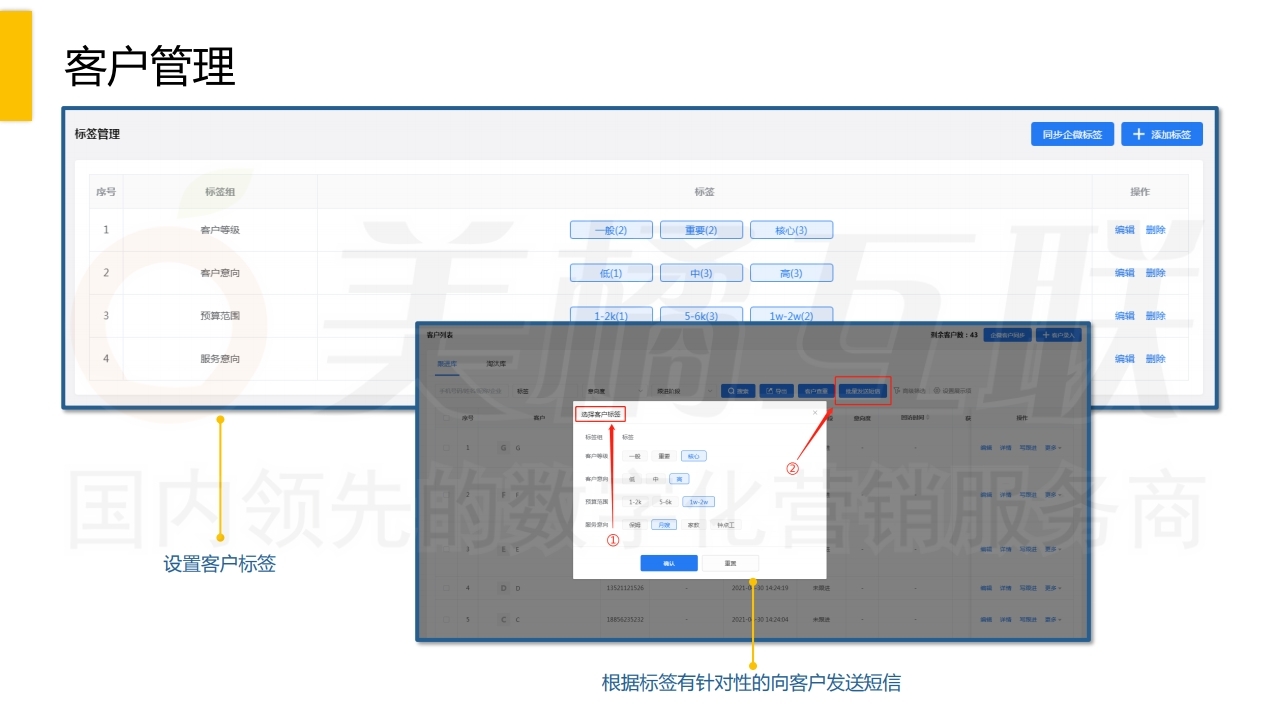This screenshot has height=720, width=1280.
Task: Toggle the header select-all checkbox in customer list
Action: click(446, 418)
